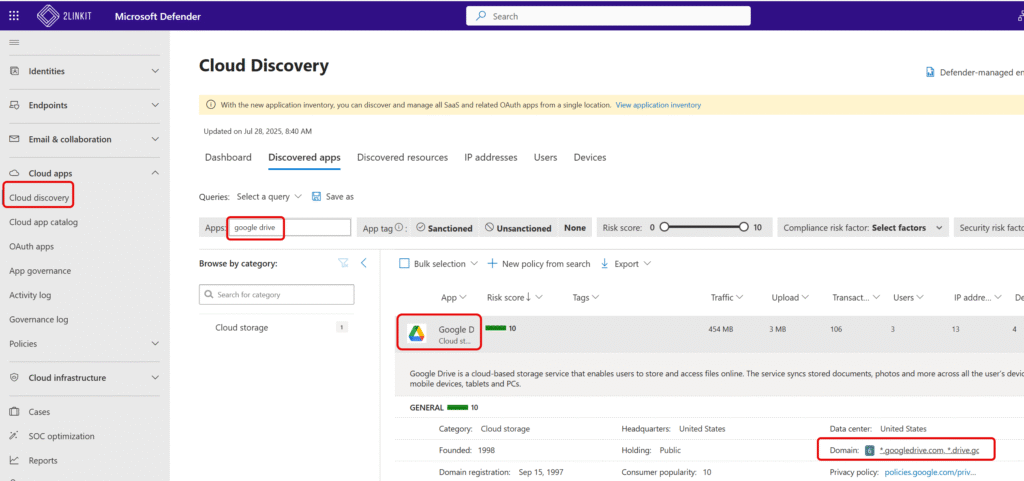Toggle the Unsanctioned app tag filter

pos(518,228)
